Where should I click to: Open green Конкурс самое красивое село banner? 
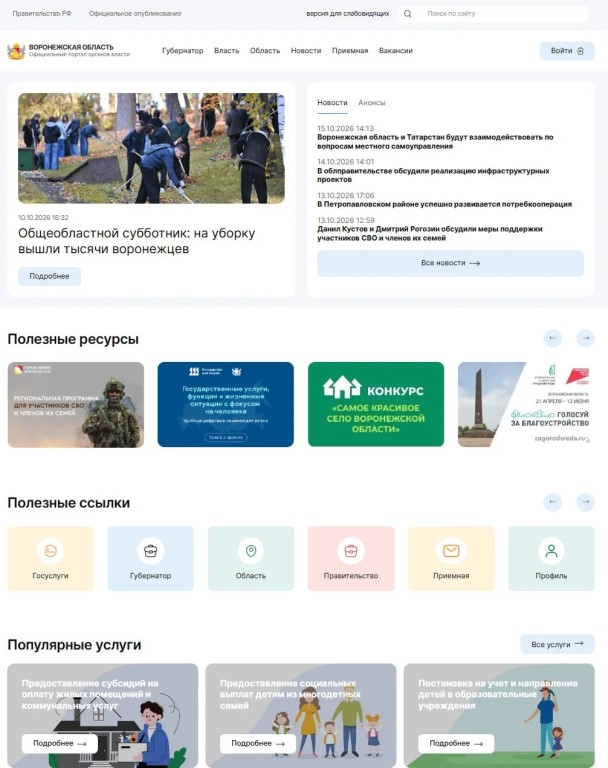click(376, 405)
